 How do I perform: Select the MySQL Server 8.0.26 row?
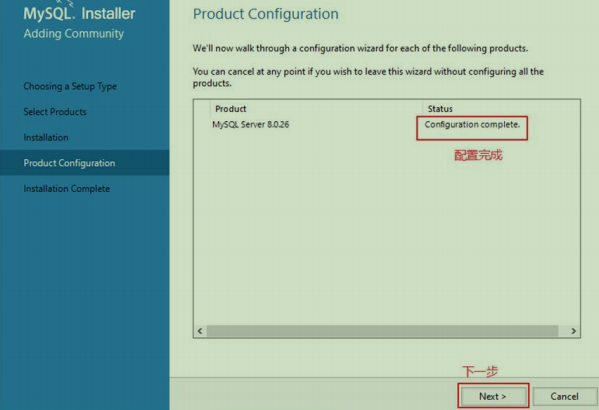[x=387, y=125]
